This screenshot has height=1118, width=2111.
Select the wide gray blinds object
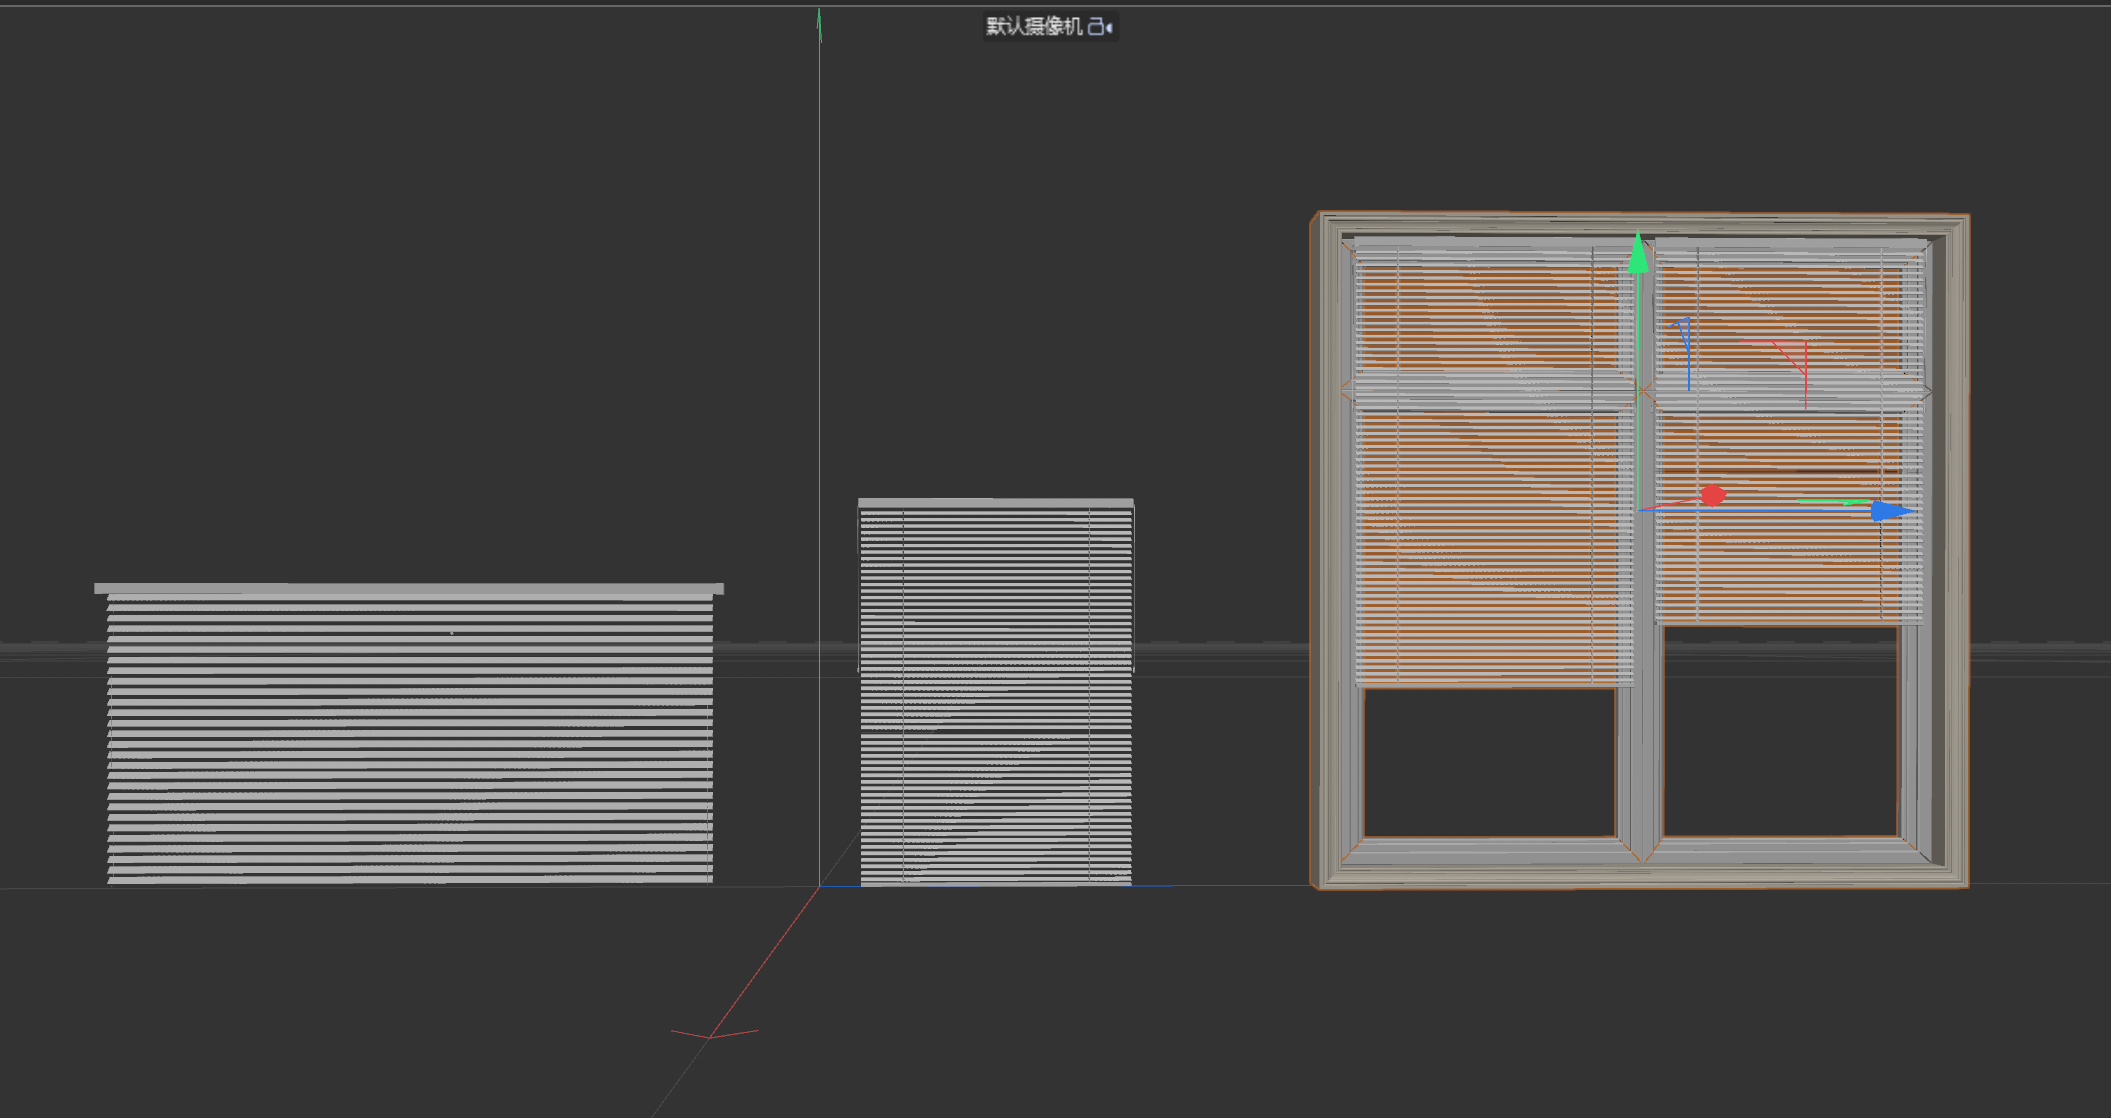(409, 735)
